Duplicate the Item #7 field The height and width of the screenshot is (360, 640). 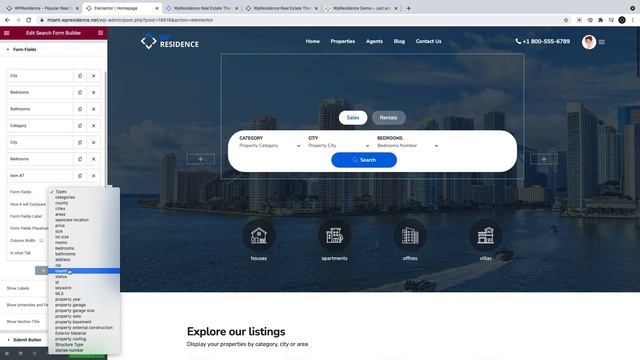pyautogui.click(x=80, y=176)
